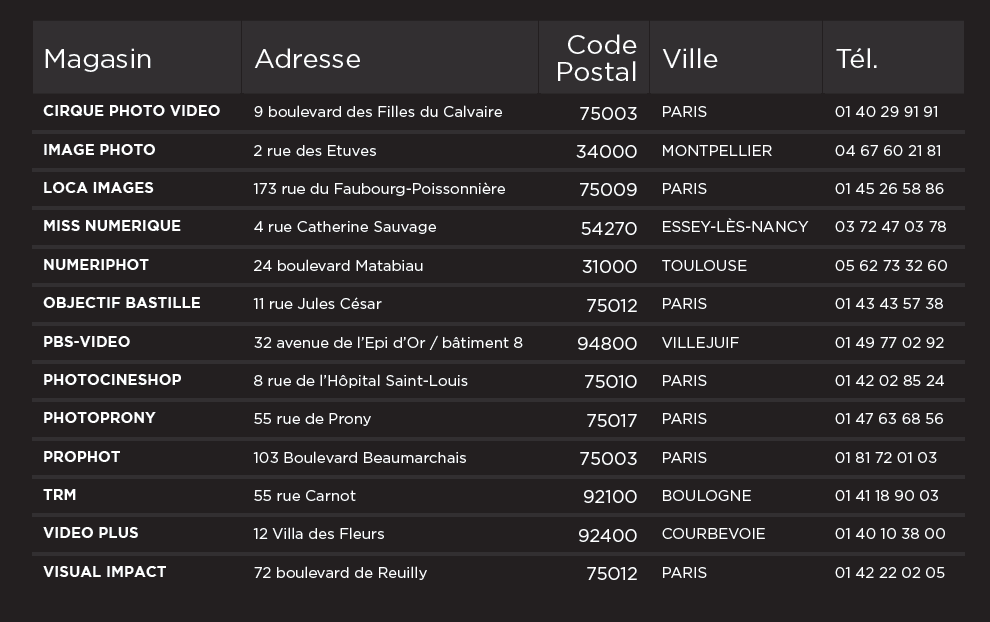The height and width of the screenshot is (622, 990).
Task: Select the CIRQUE PHOTO VIDEO store name
Action: click(x=131, y=111)
